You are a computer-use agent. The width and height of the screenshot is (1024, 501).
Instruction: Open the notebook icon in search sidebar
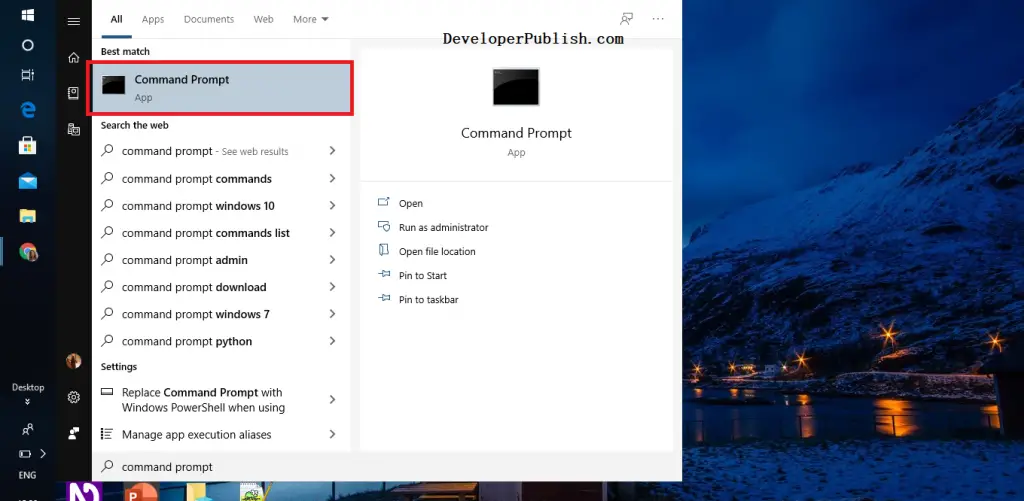click(x=74, y=93)
